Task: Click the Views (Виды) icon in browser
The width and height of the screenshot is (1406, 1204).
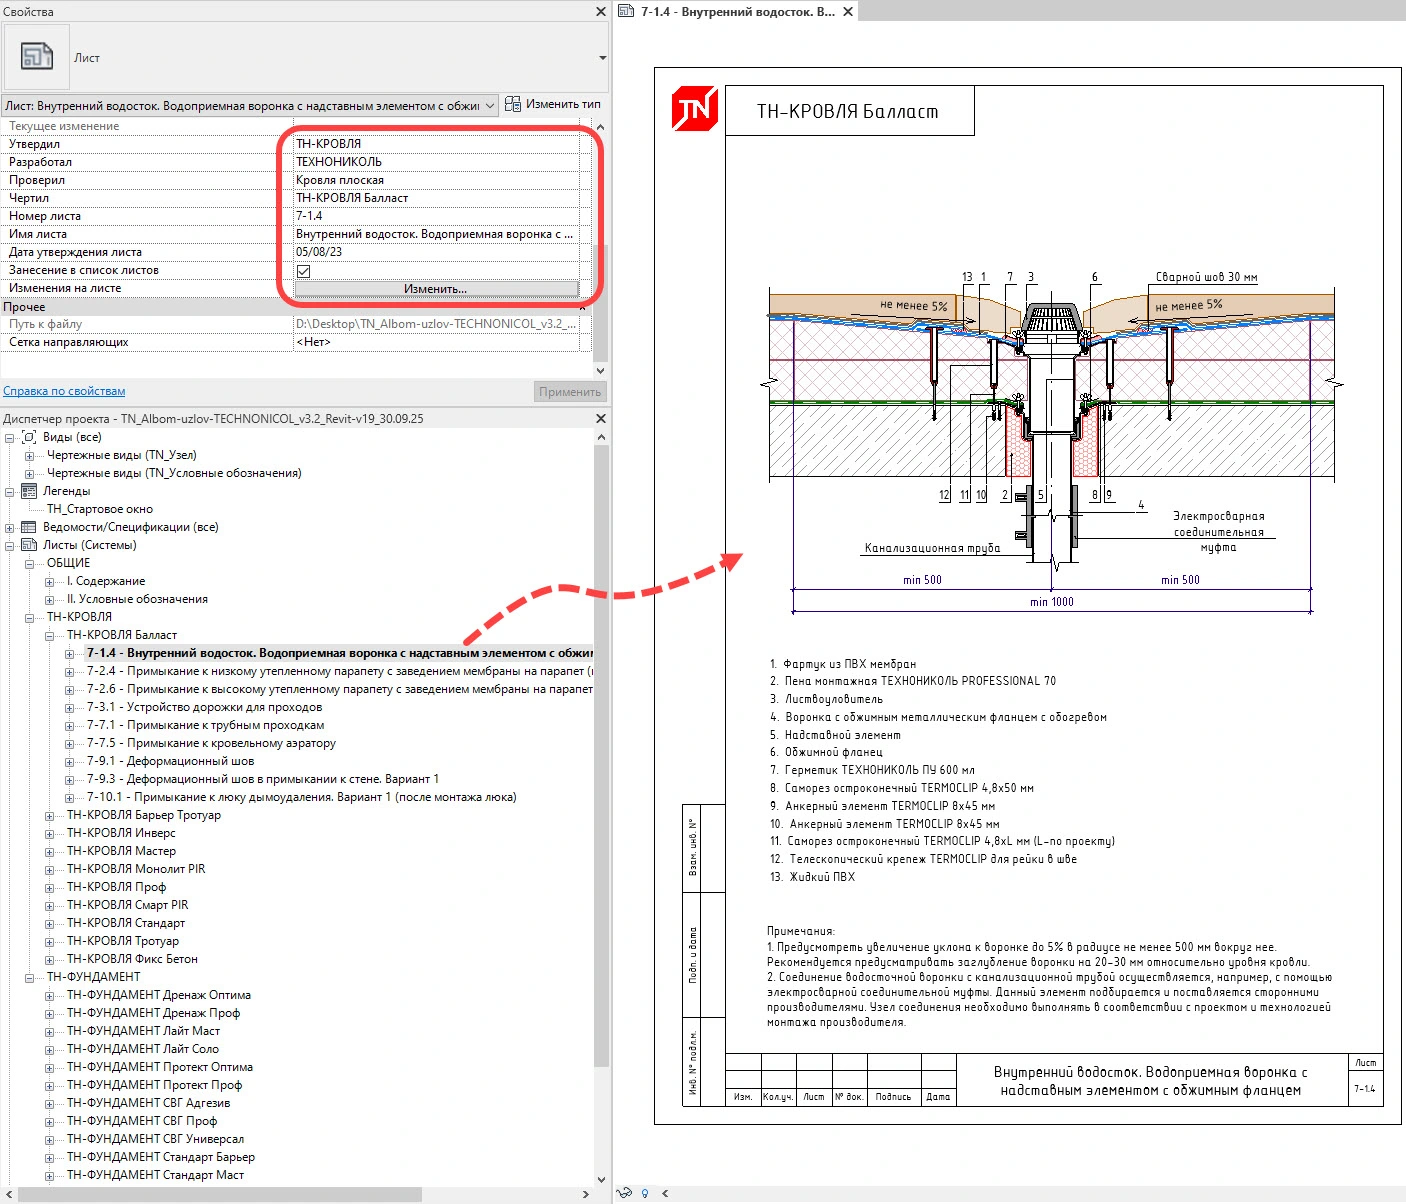Action: (29, 437)
